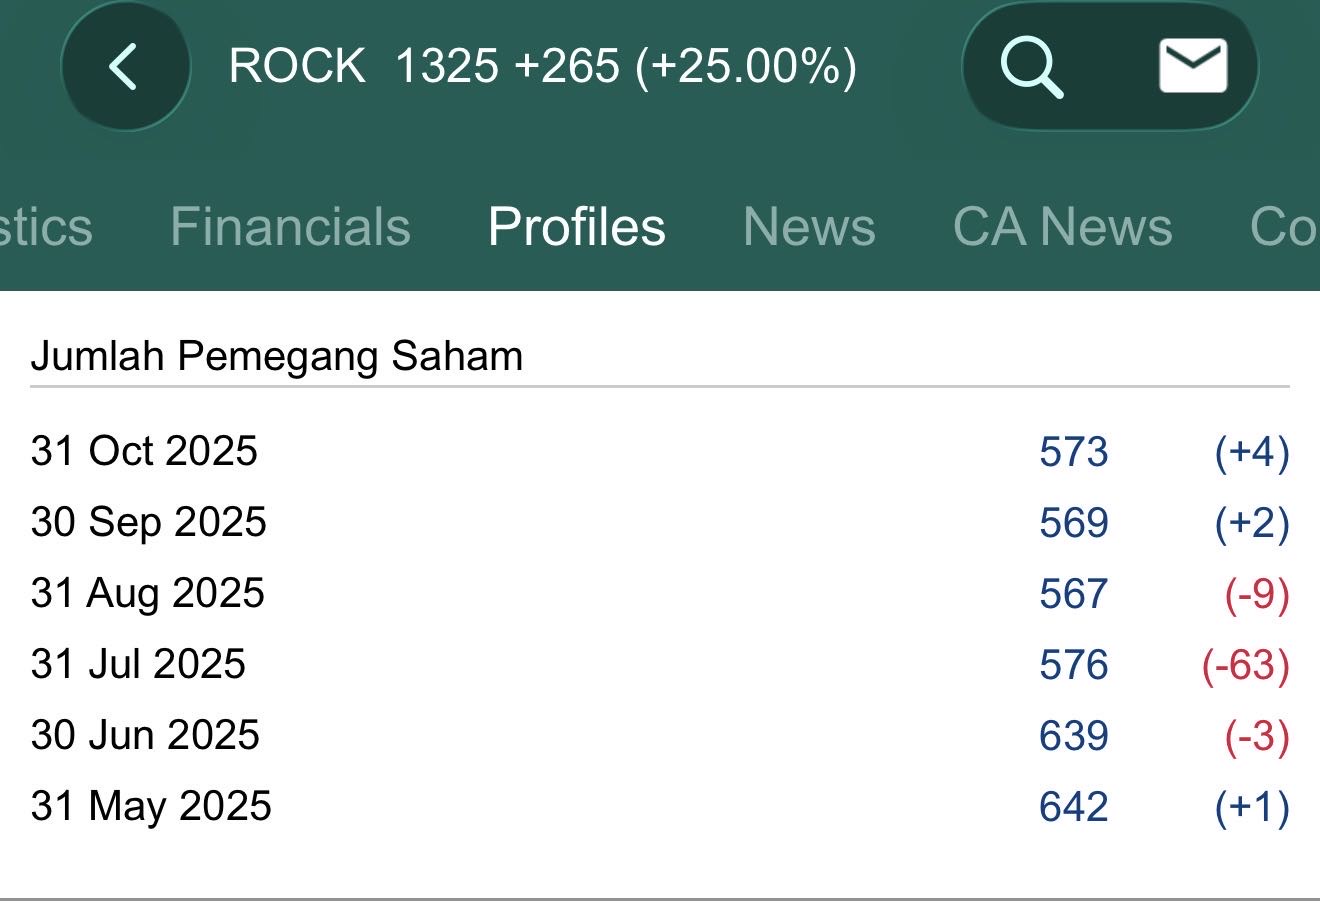1320x911 pixels.
Task: Tap shareholder count 573
Action: pyautogui.click(x=1073, y=452)
